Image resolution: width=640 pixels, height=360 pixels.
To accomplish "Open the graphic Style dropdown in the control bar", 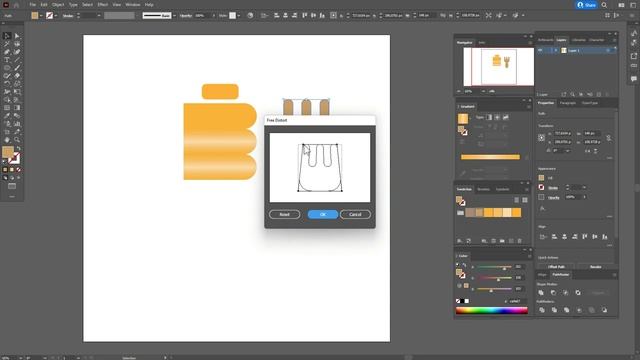I will 239,16.
